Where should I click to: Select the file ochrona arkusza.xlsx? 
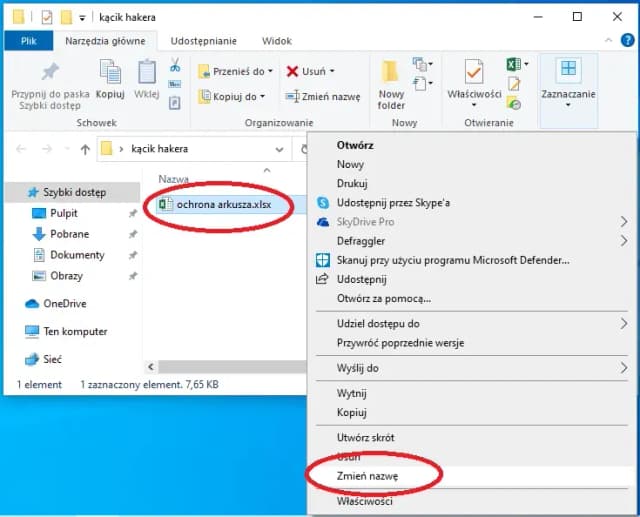[x=222, y=205]
